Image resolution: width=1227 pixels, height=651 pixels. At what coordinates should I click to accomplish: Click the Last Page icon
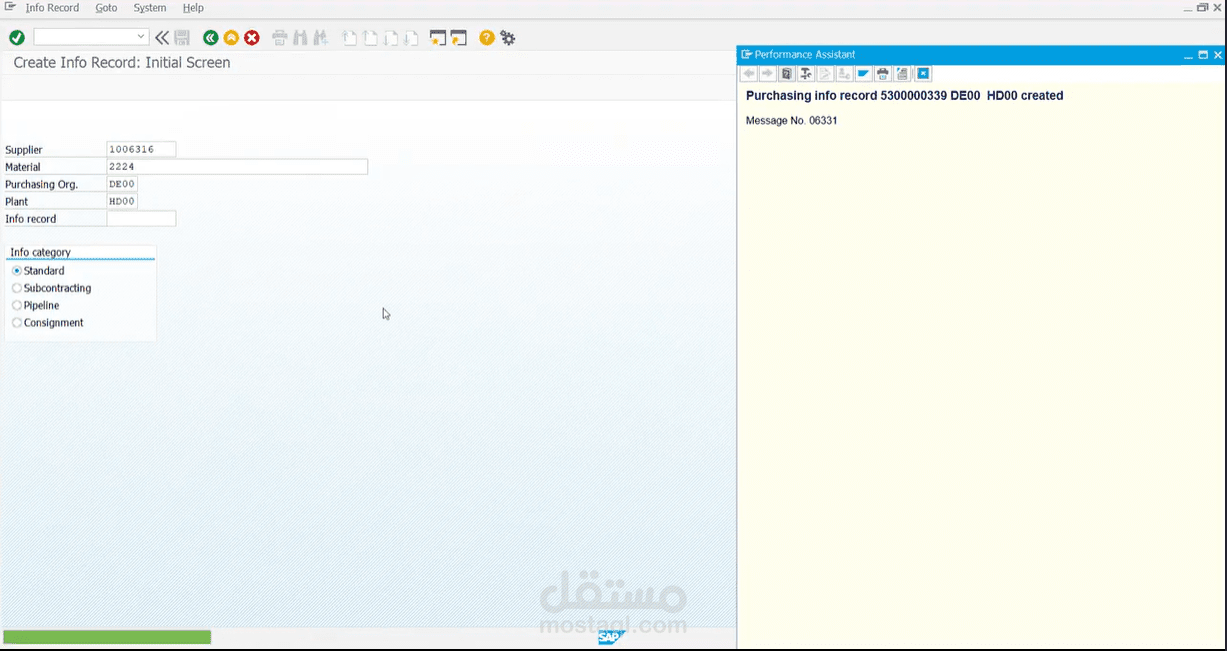click(411, 38)
